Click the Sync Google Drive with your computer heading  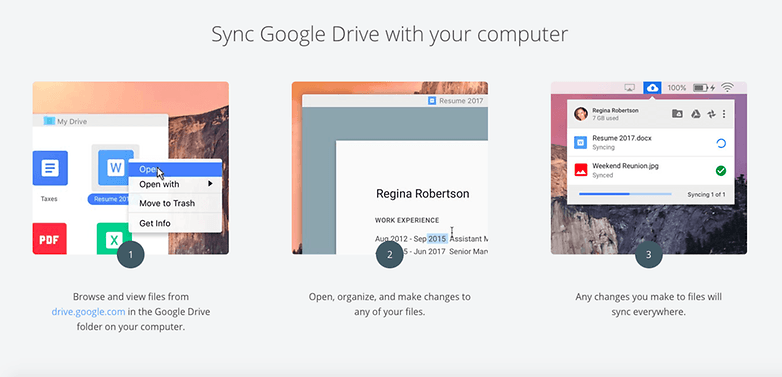pyautogui.click(x=390, y=34)
